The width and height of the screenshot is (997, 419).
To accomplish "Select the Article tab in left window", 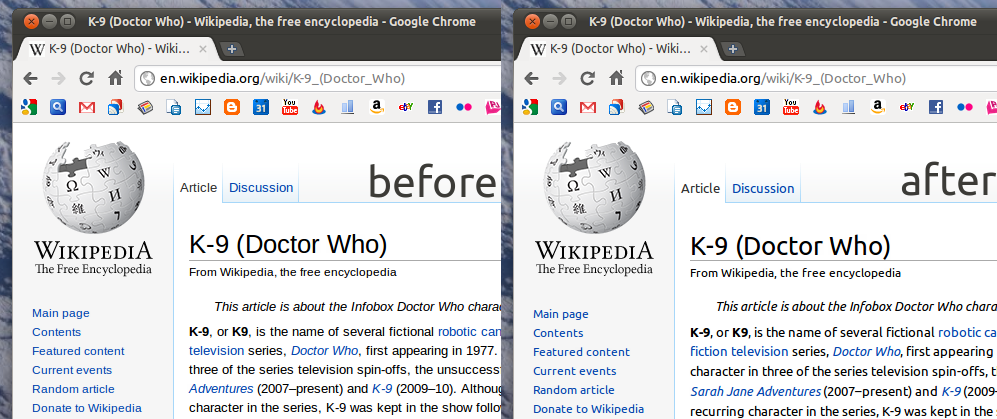I will 198,188.
